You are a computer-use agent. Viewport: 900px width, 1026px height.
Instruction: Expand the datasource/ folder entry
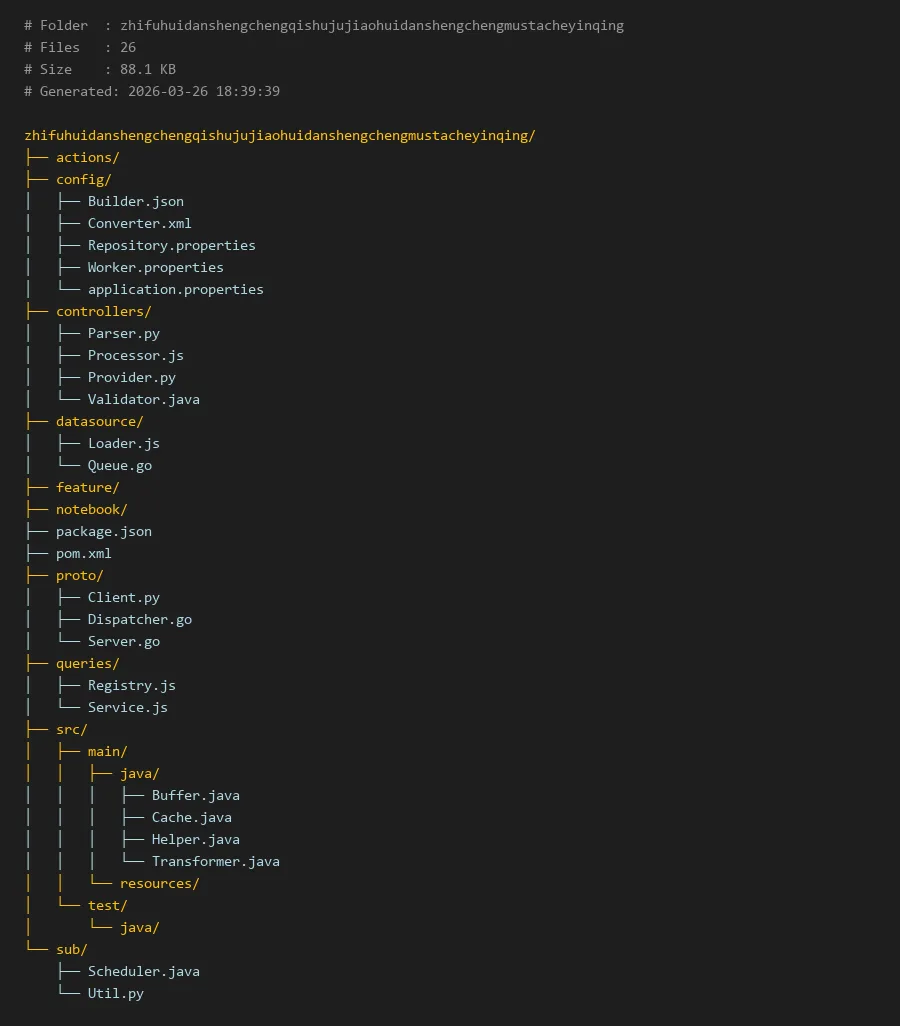[x=99, y=421]
